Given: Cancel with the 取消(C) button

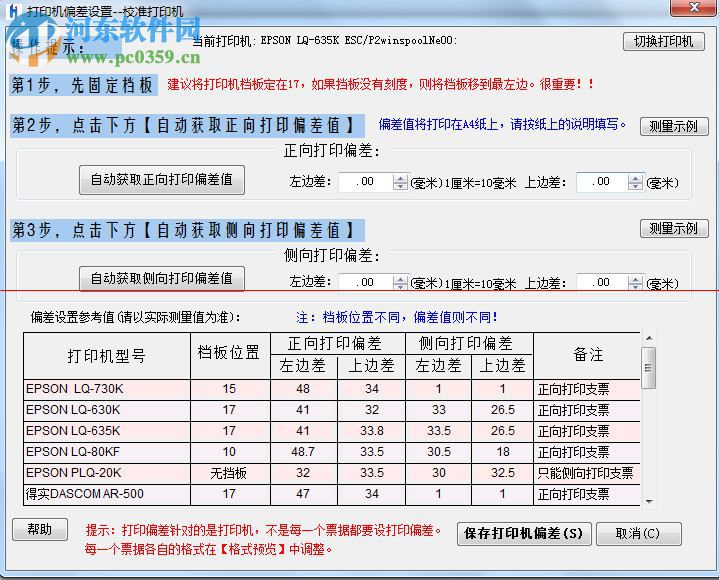Looking at the screenshot, I should tap(638, 534).
